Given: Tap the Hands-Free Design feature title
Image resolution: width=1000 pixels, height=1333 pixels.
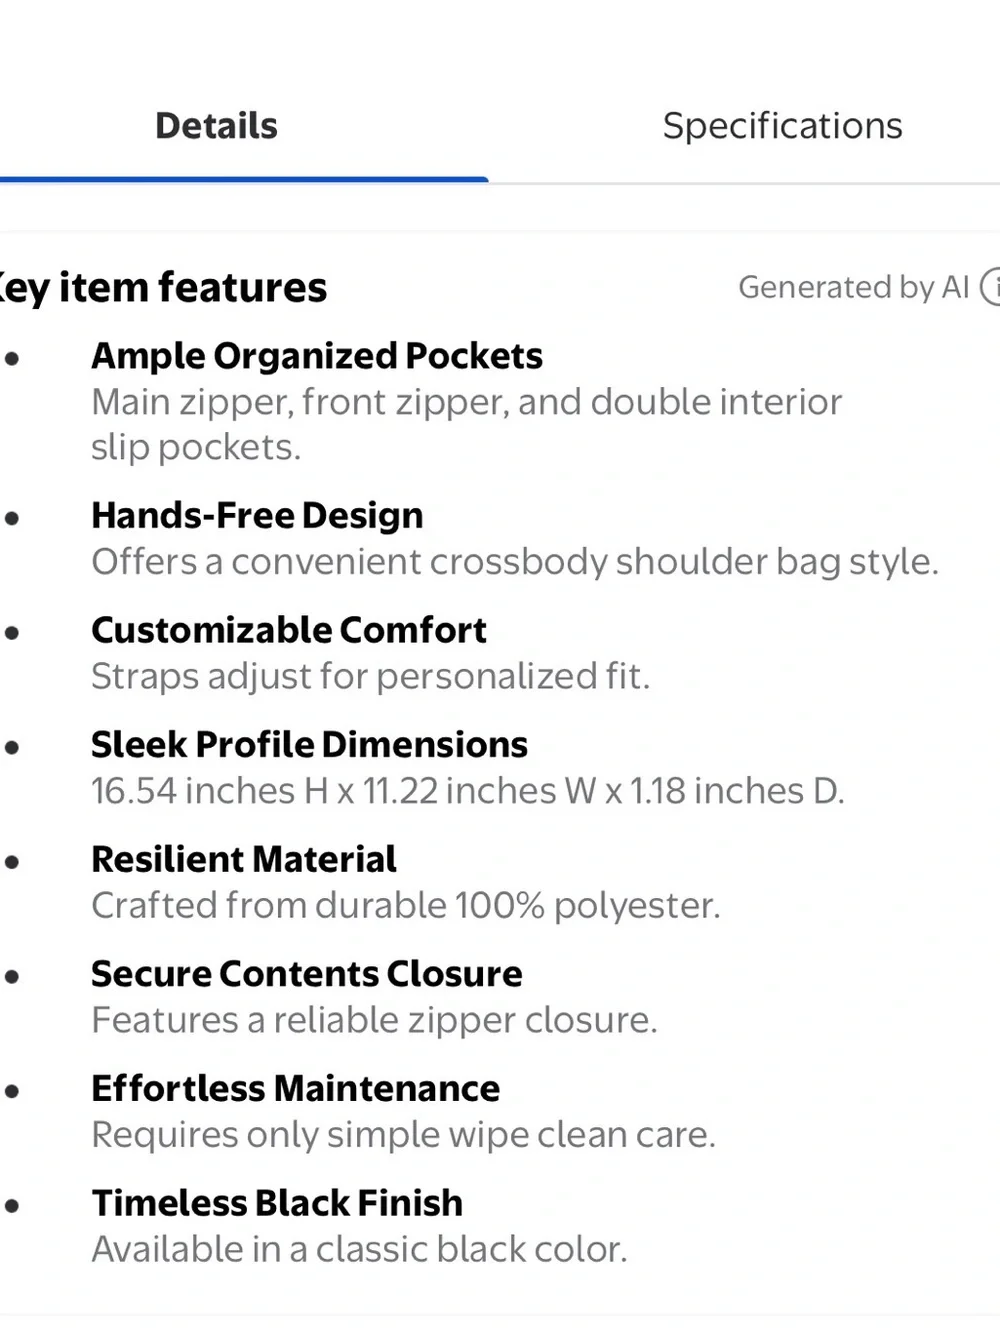Looking at the screenshot, I should [257, 515].
